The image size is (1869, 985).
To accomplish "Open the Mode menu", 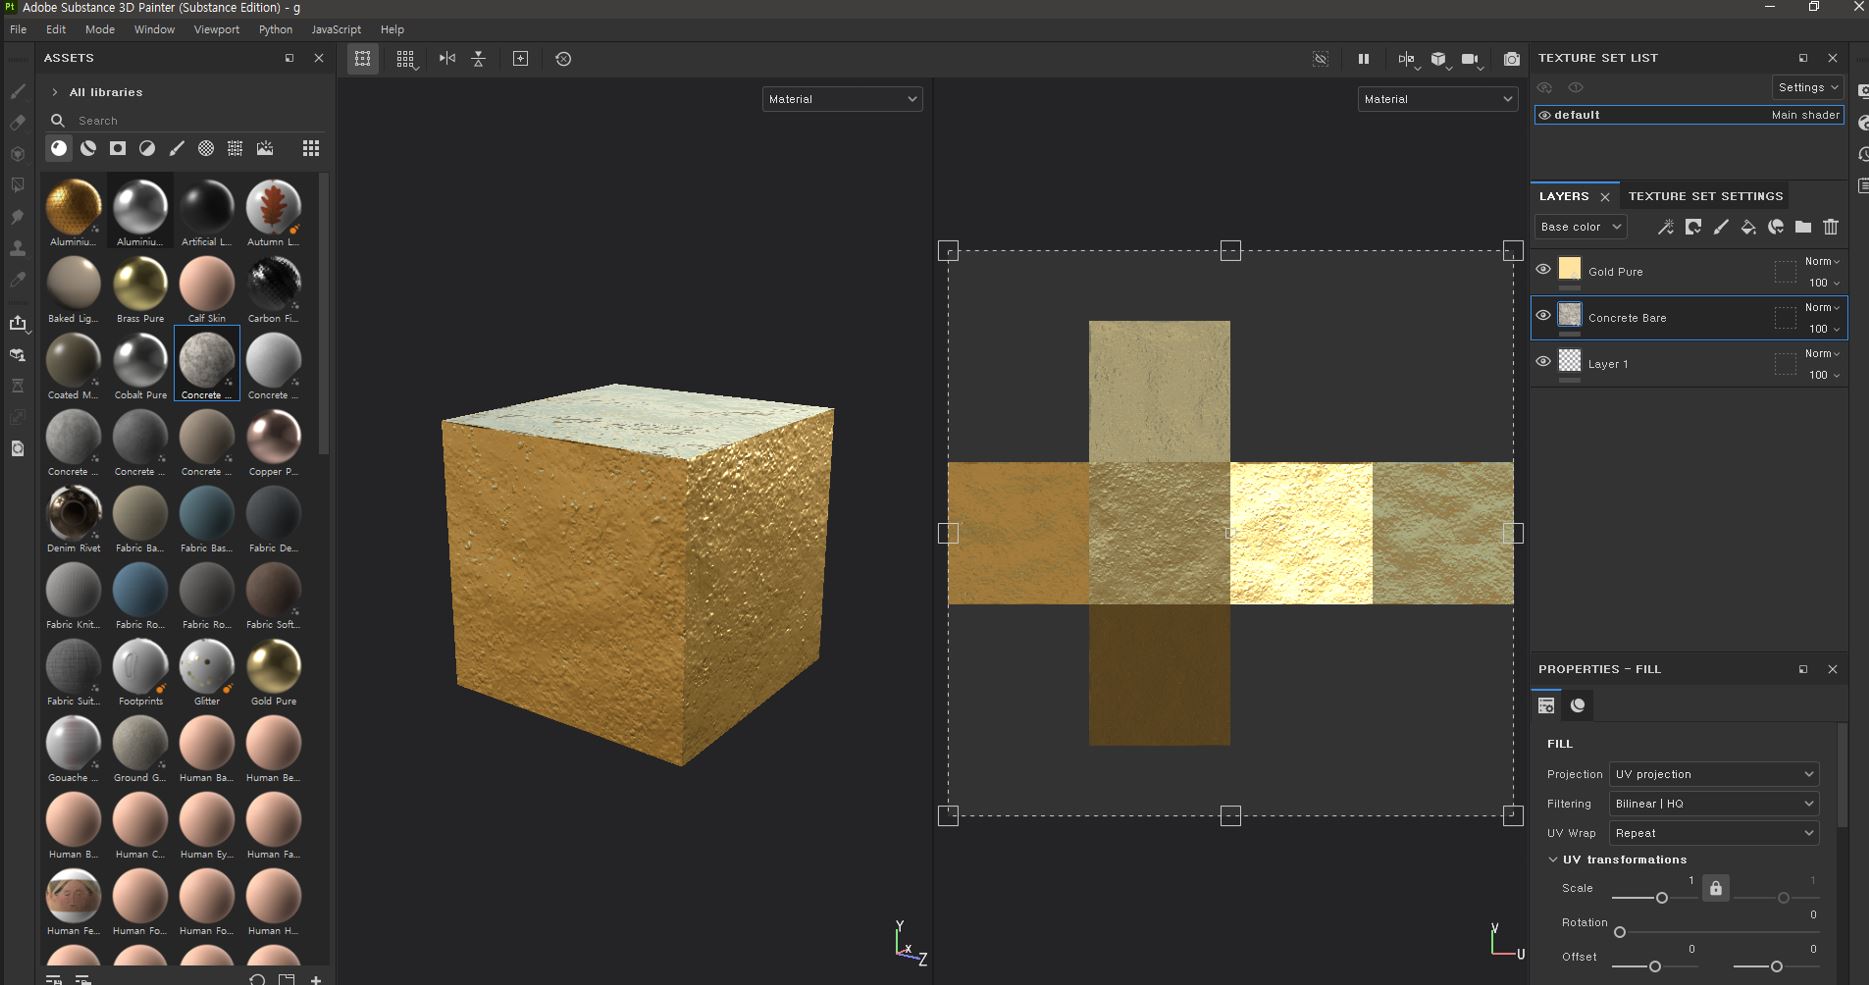I will tap(100, 29).
